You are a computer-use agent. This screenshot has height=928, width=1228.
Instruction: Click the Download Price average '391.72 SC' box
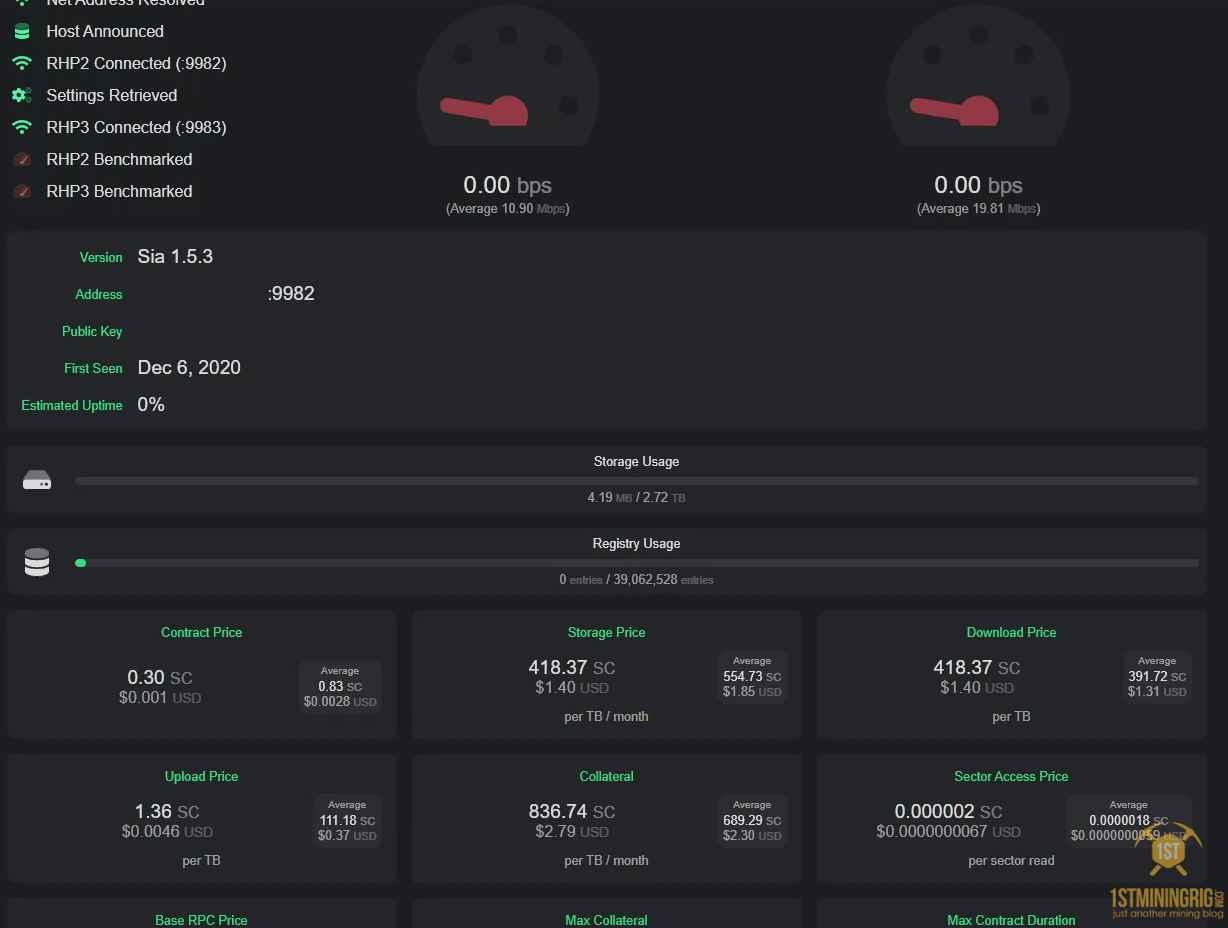(x=1157, y=676)
